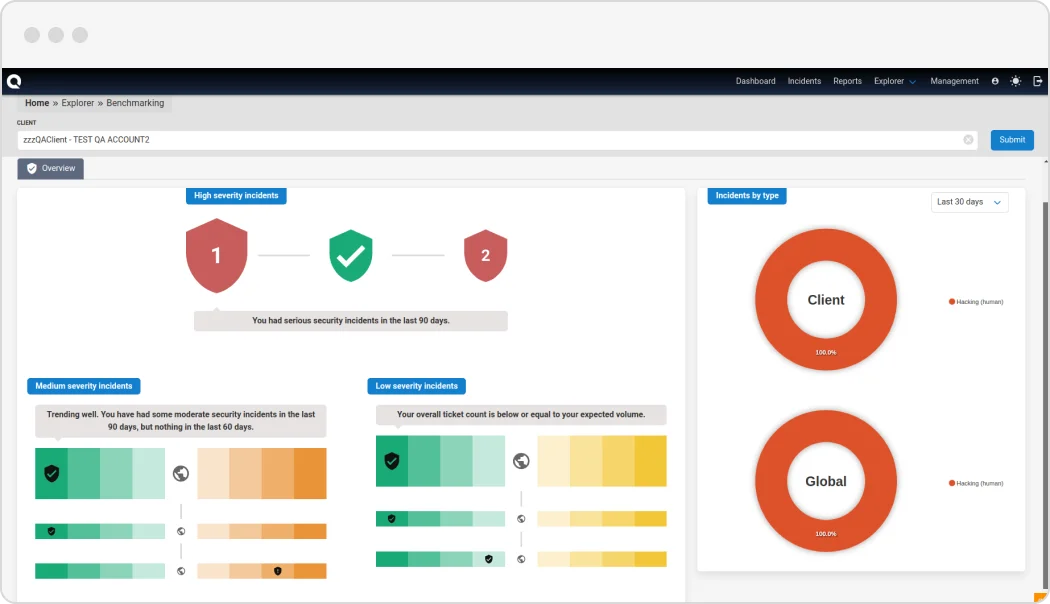Viewport: 1050px width, 604px height.
Task: Click the green checkmark shield
Action: pyautogui.click(x=351, y=256)
